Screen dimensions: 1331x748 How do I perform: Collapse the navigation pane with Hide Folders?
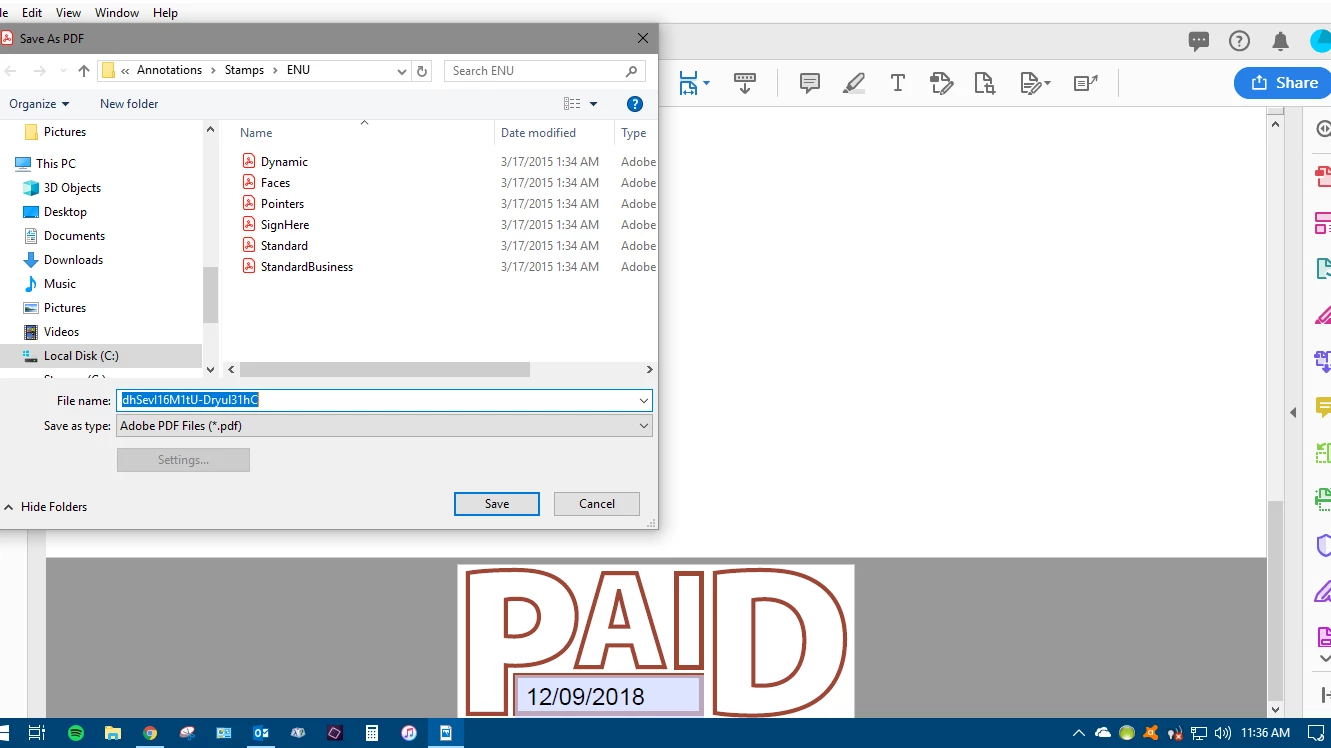coord(45,507)
